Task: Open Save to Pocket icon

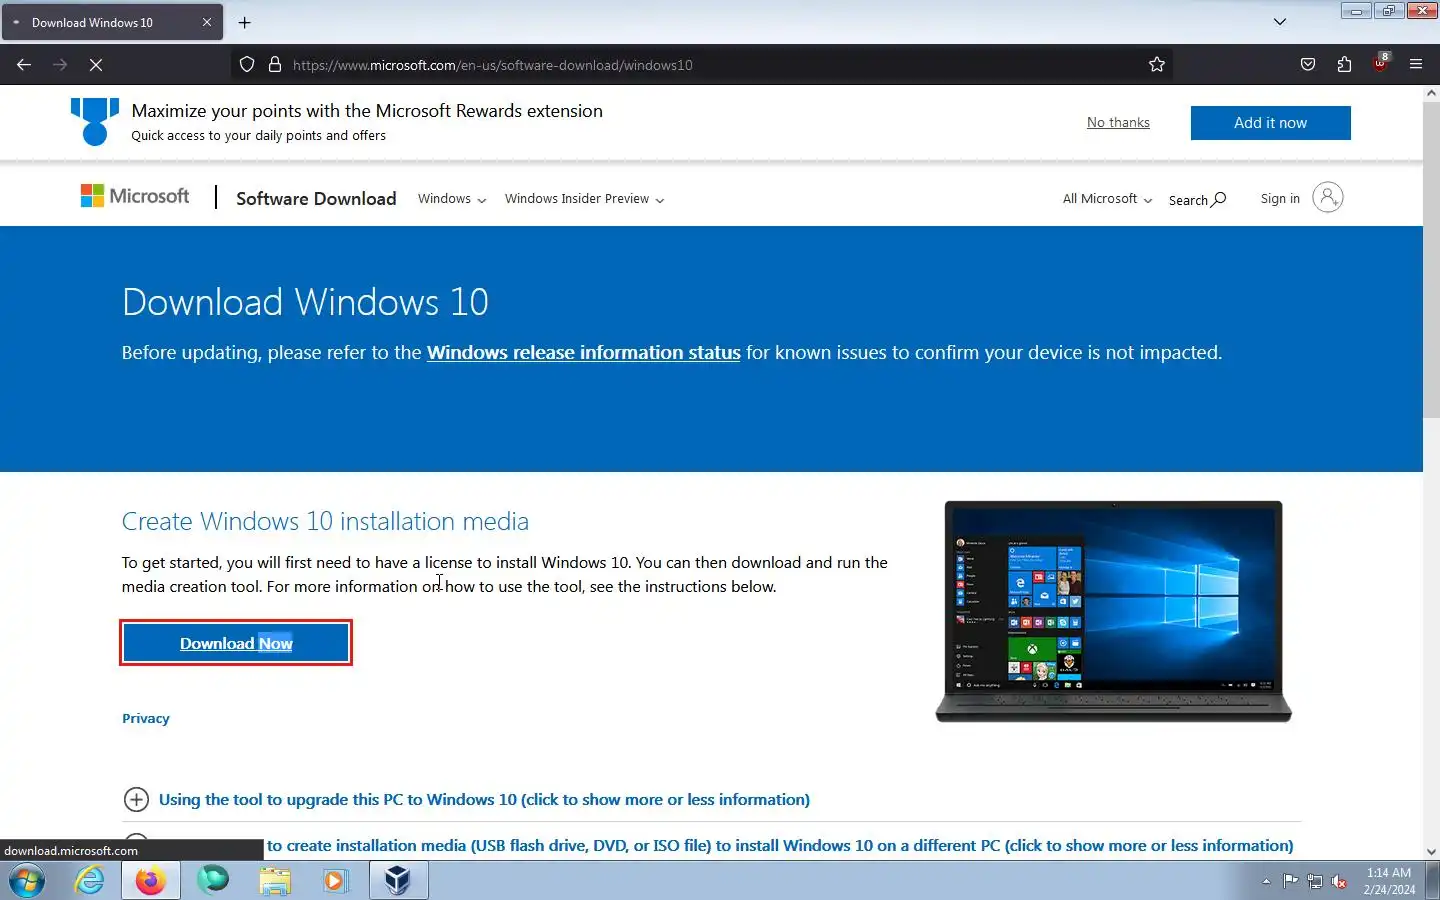Action: (x=1308, y=64)
